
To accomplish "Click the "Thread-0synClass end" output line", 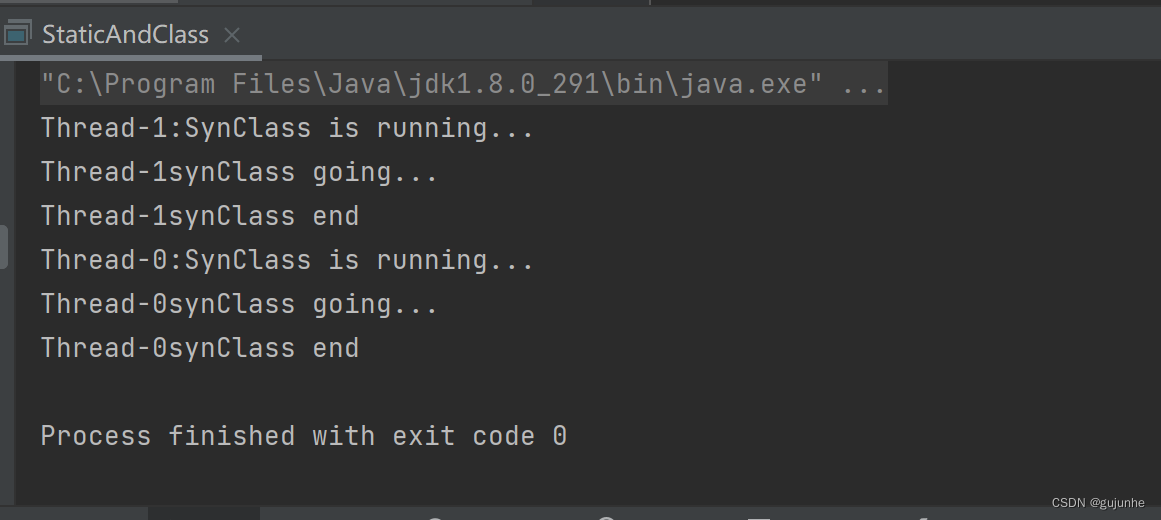I will point(200,348).
